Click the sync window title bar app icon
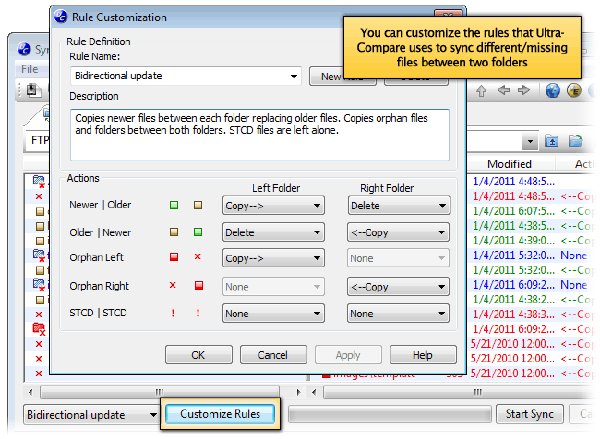Viewport: 600px width, 439px height. (24, 49)
